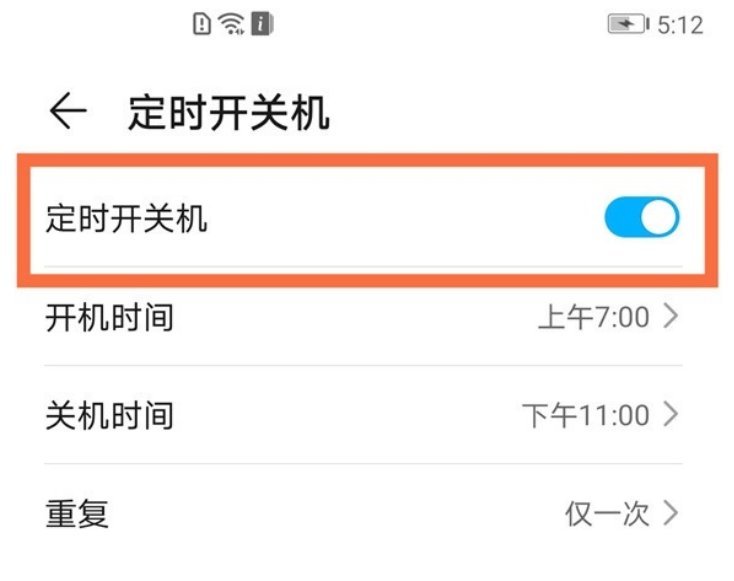This screenshot has height=581, width=734.
Task: Tap the SIM card alert status icon
Action: coord(201,24)
